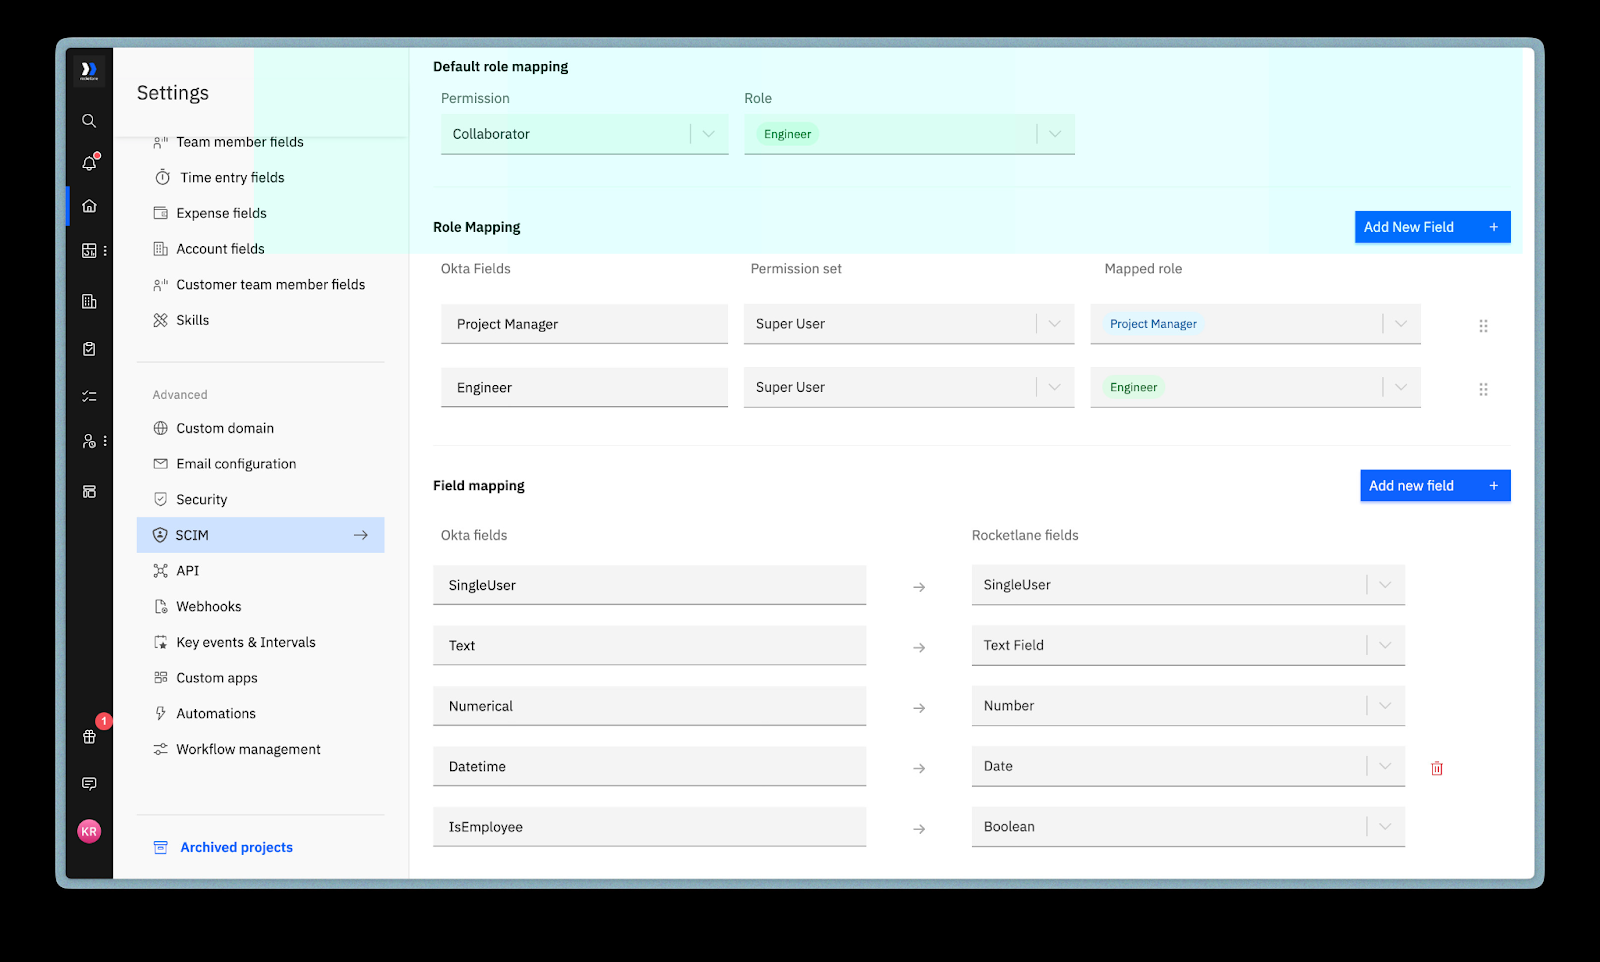Click Add New Field in Role Mapping
The width and height of the screenshot is (1600, 962).
pos(1432,227)
